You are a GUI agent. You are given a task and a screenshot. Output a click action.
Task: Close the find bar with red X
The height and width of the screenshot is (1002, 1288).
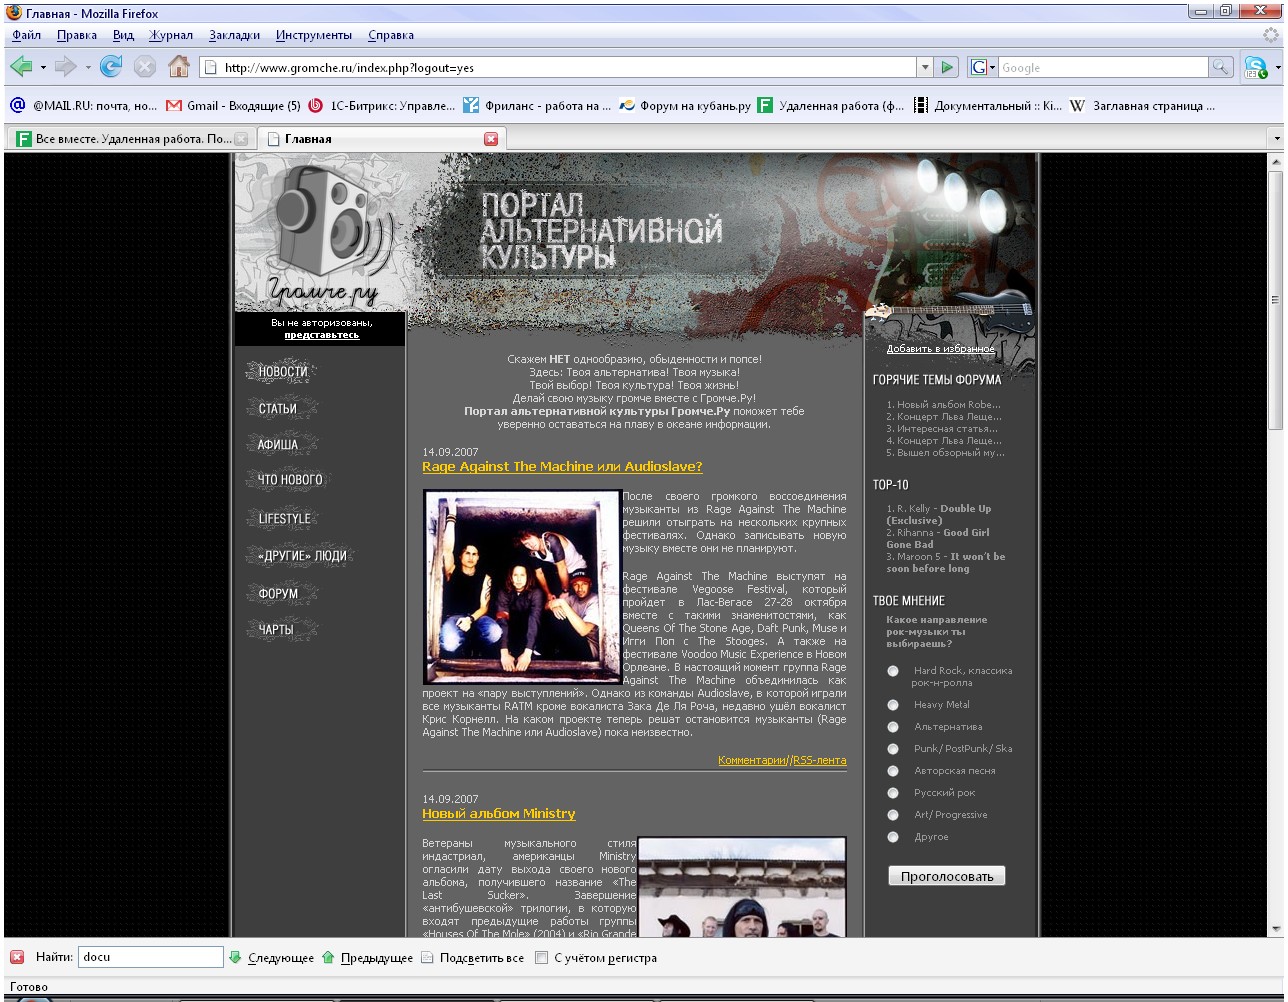tap(17, 957)
